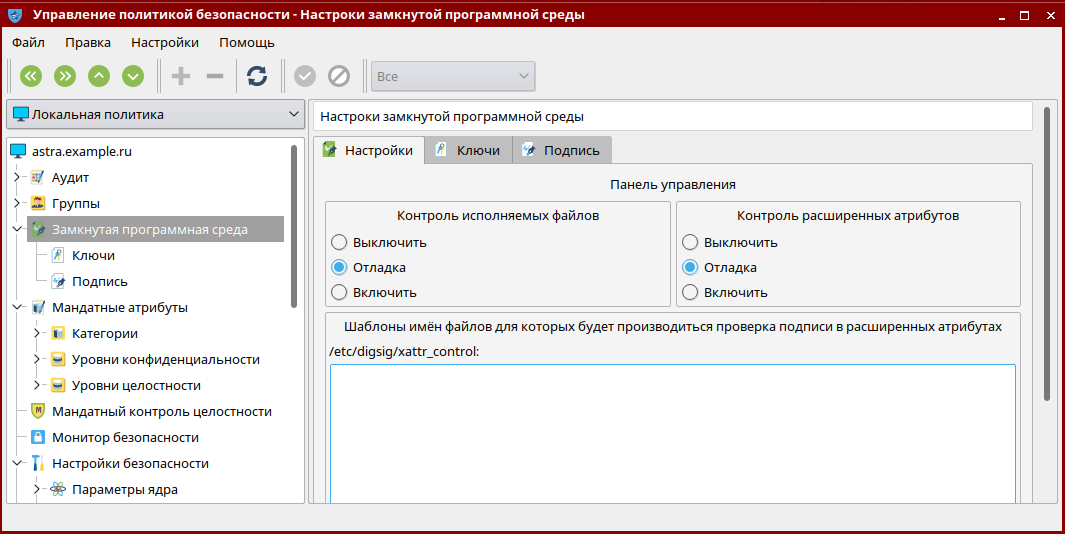Select Включить for executable files control
Image resolution: width=1065 pixels, height=534 pixels.
click(x=339, y=292)
